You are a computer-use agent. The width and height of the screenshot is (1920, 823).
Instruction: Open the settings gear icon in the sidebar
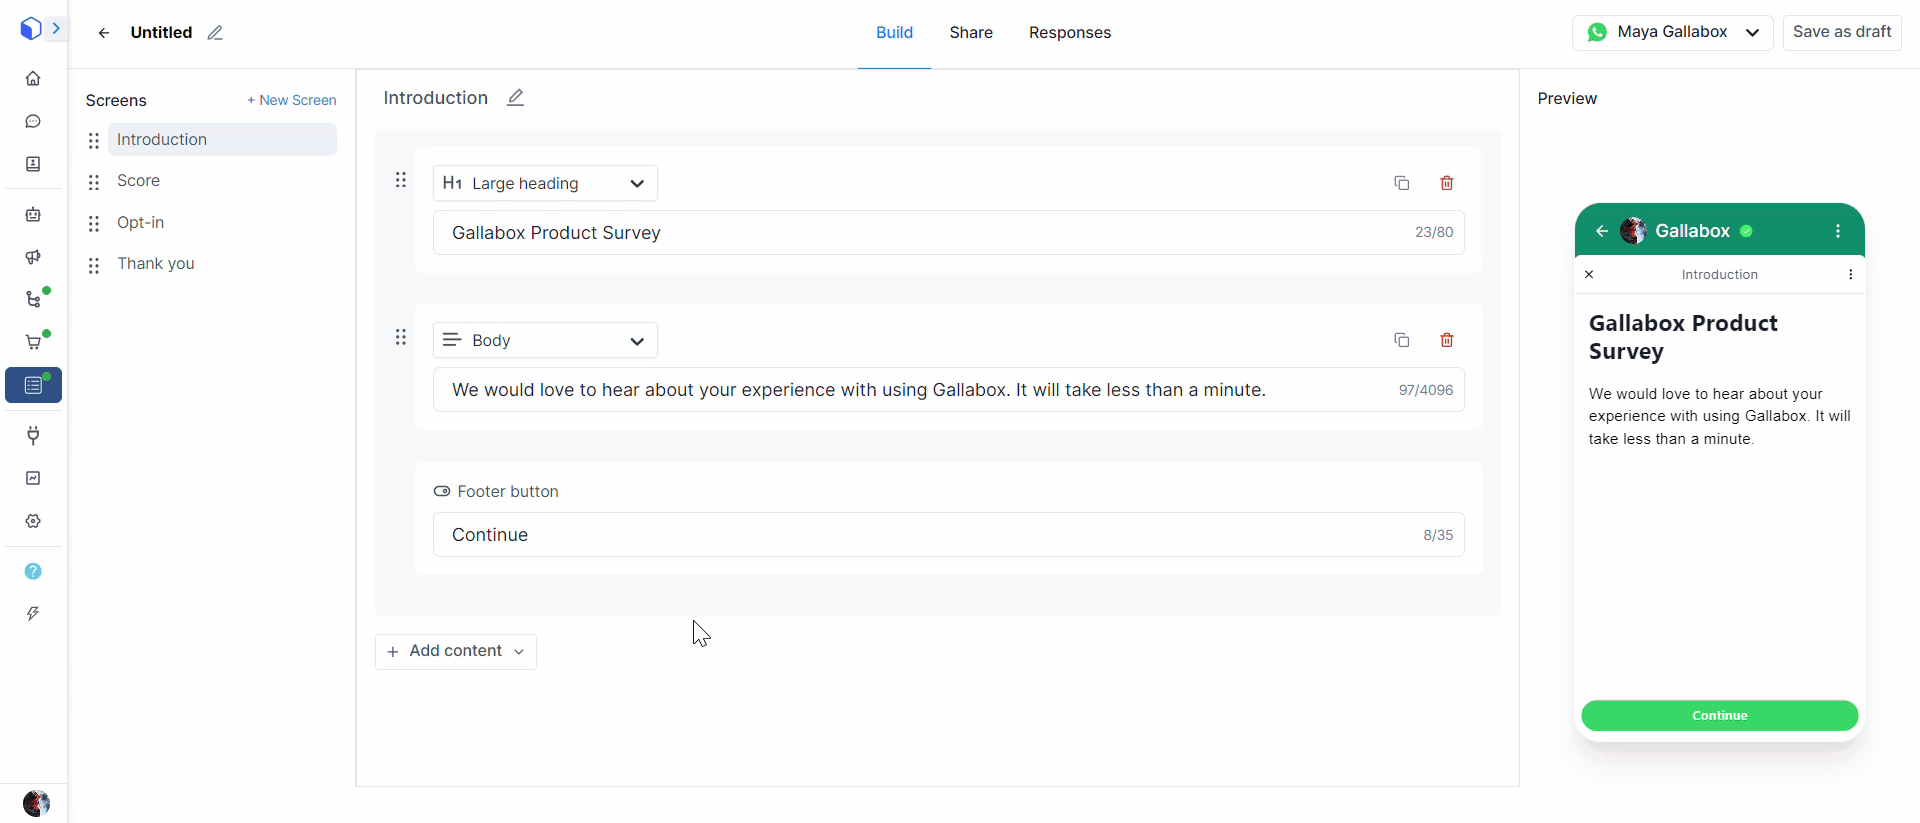(x=33, y=521)
